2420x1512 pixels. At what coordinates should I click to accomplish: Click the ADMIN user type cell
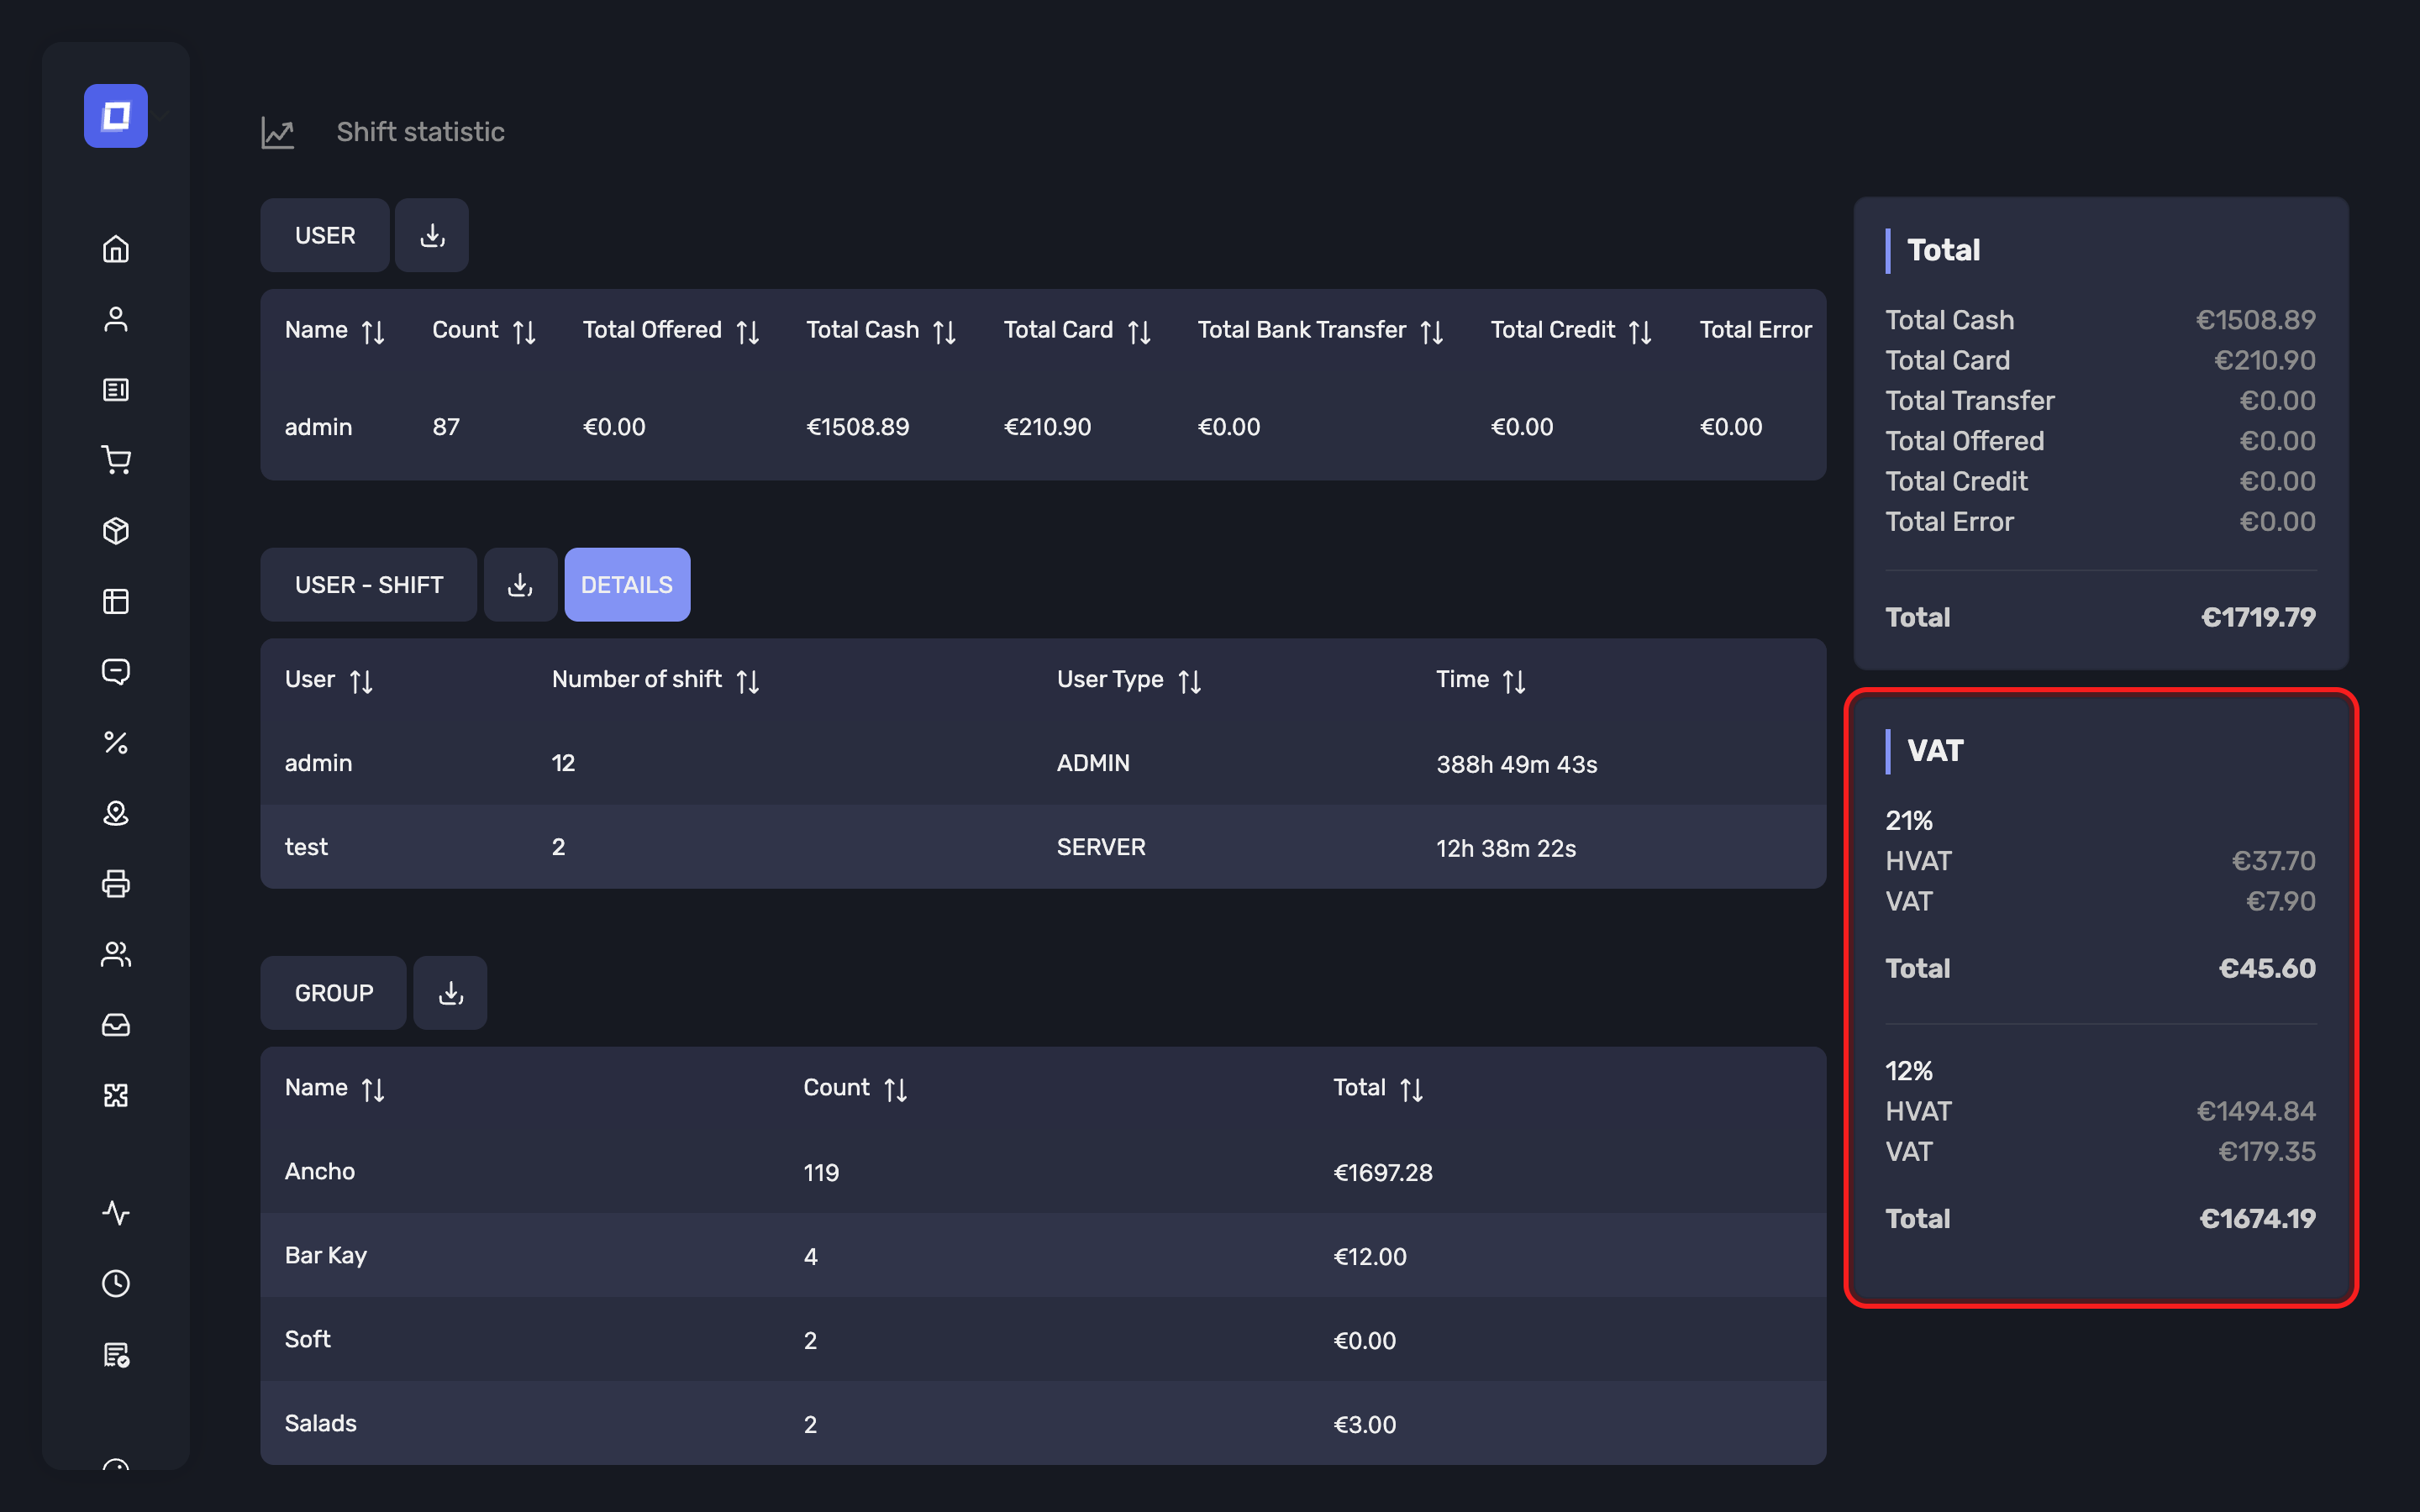tap(1093, 763)
